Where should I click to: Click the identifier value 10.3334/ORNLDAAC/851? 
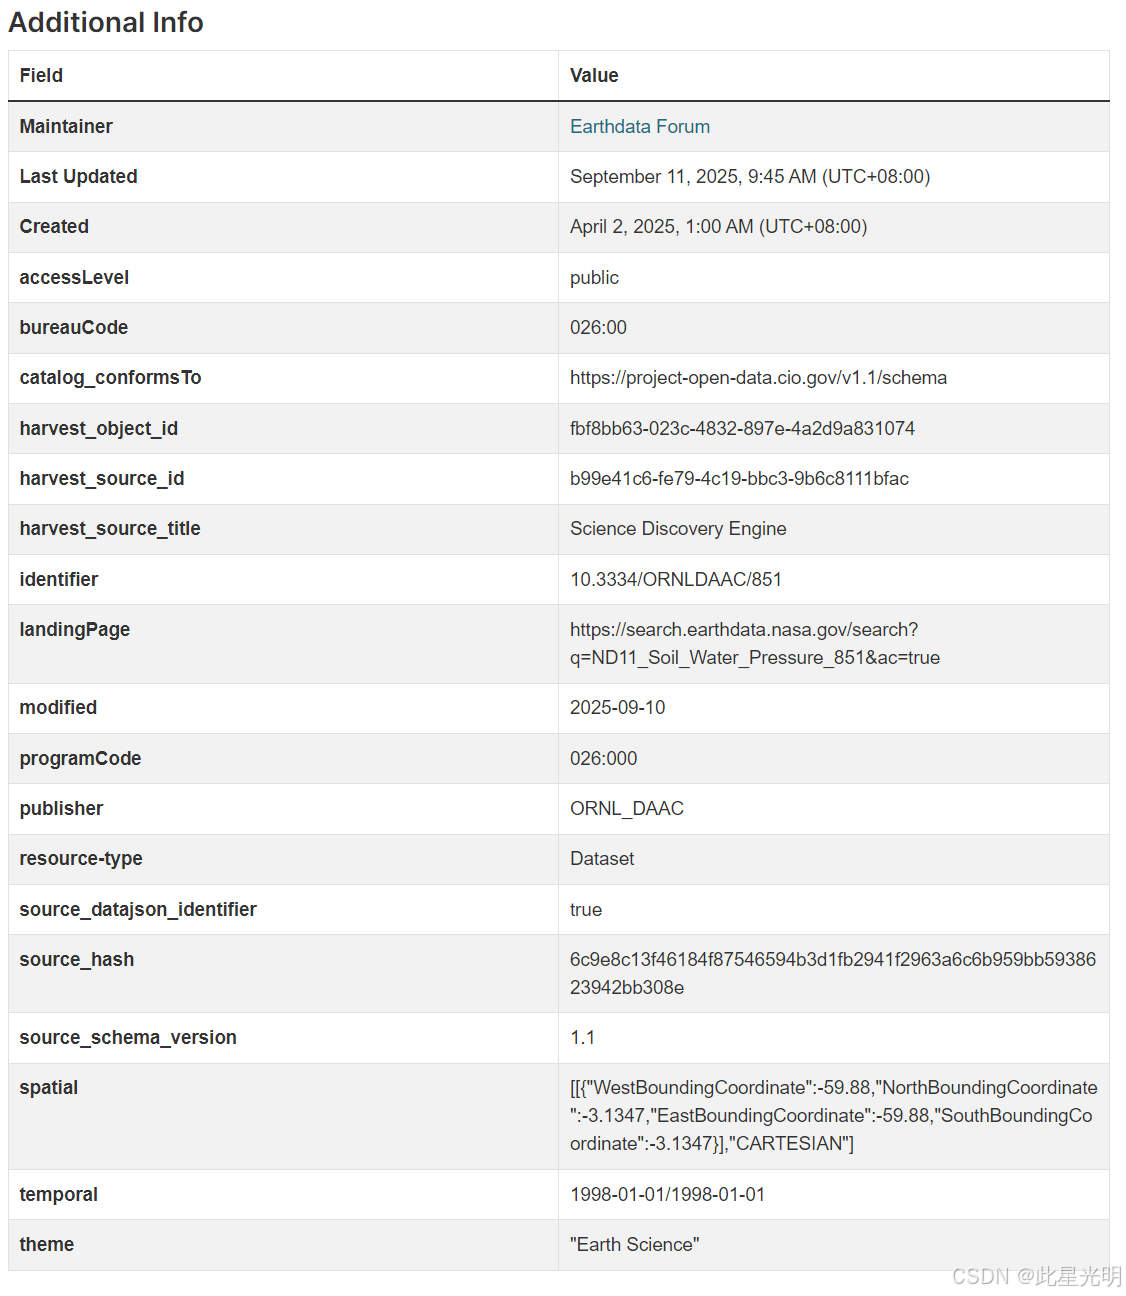[676, 580]
